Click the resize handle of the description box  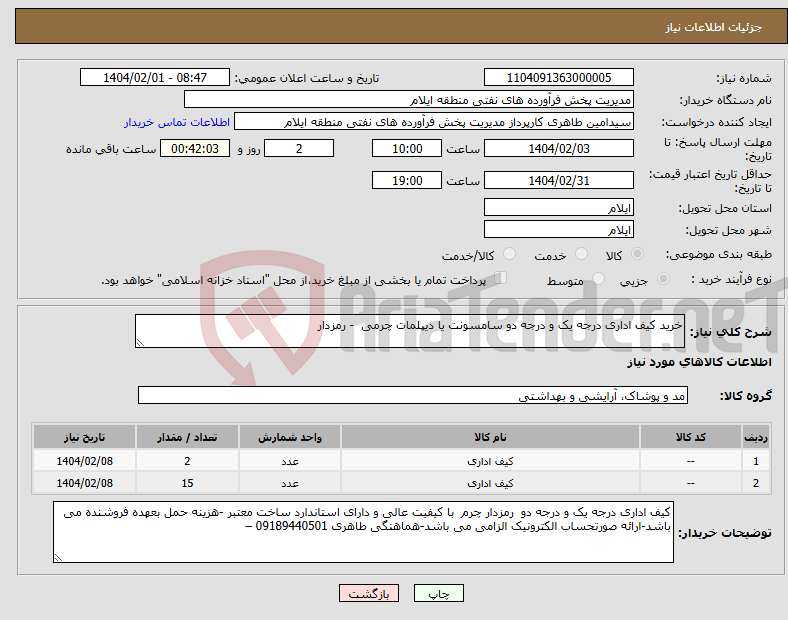[x=140, y=343]
